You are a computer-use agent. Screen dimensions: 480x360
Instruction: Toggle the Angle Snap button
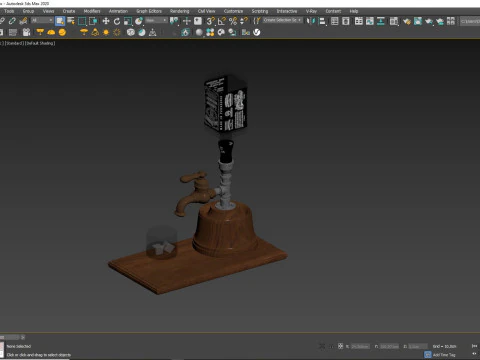(222, 21)
